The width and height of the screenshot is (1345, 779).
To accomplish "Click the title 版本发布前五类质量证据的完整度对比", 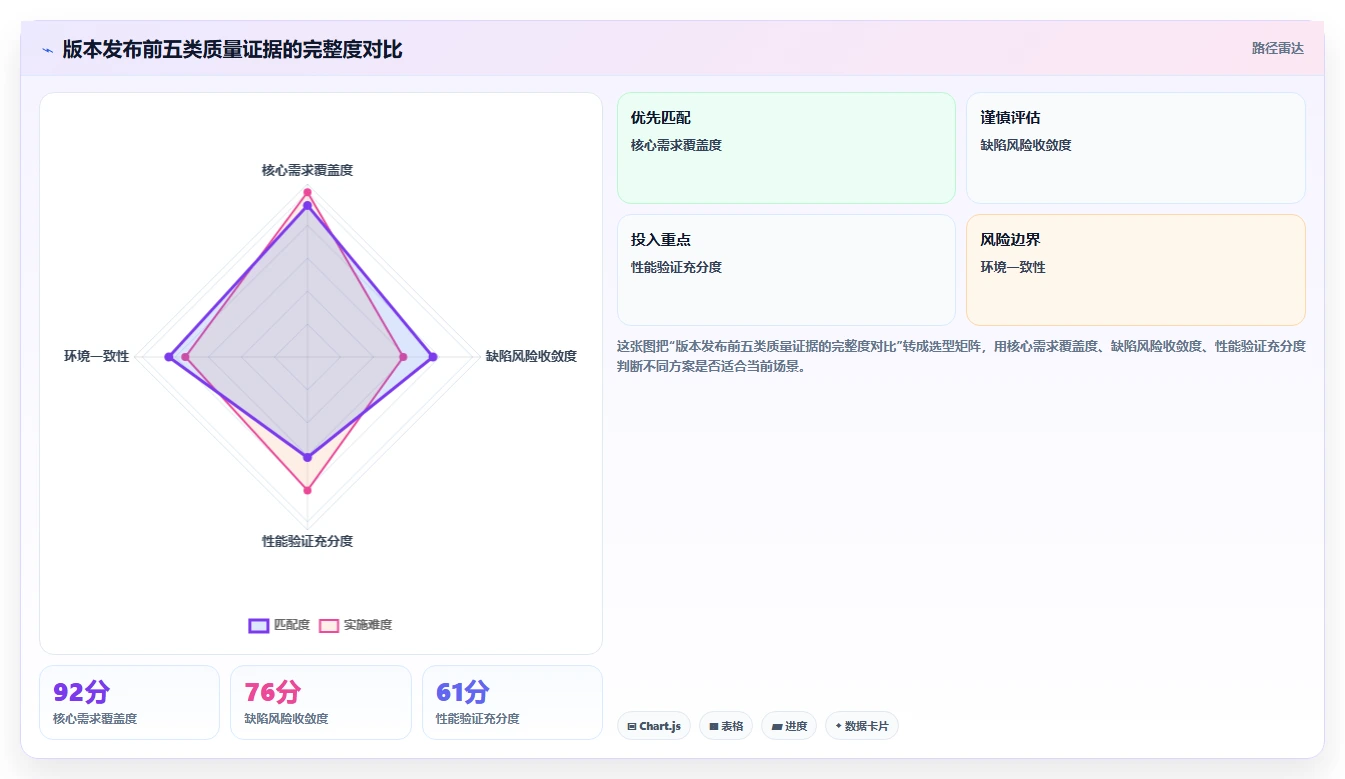I will 232,50.
